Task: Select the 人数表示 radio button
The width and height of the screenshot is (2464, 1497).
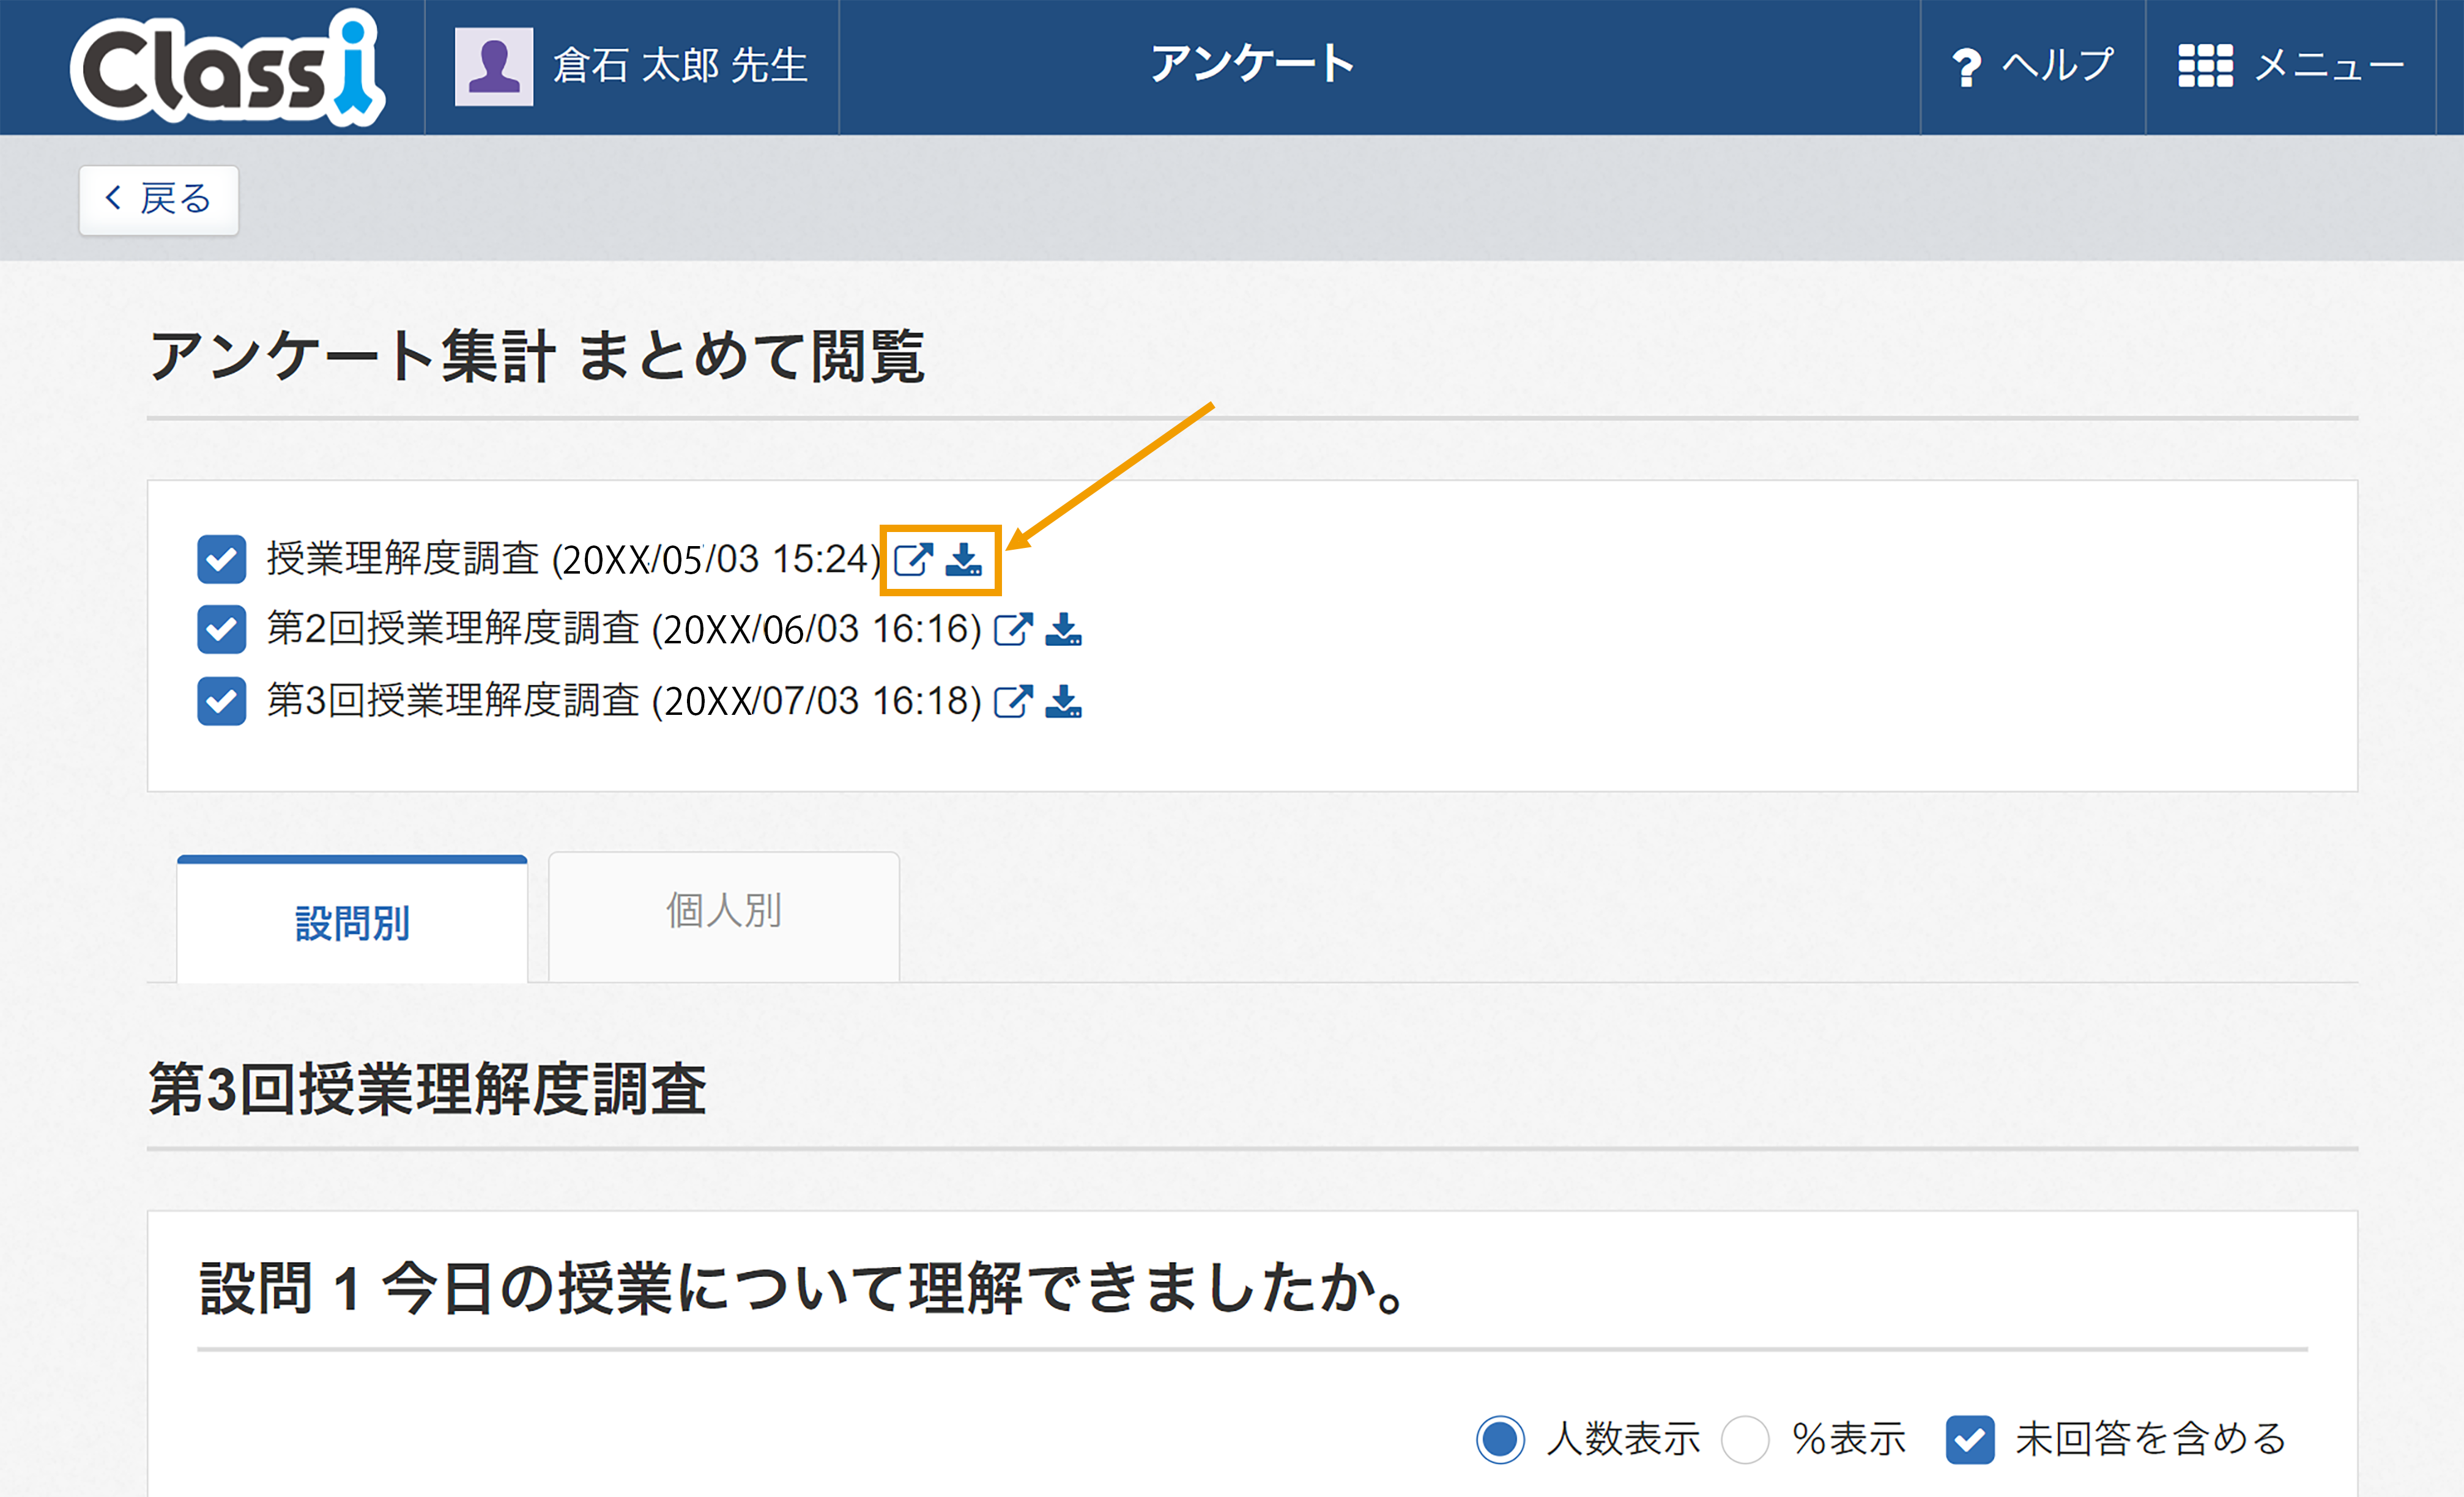Action: (x=1500, y=1440)
